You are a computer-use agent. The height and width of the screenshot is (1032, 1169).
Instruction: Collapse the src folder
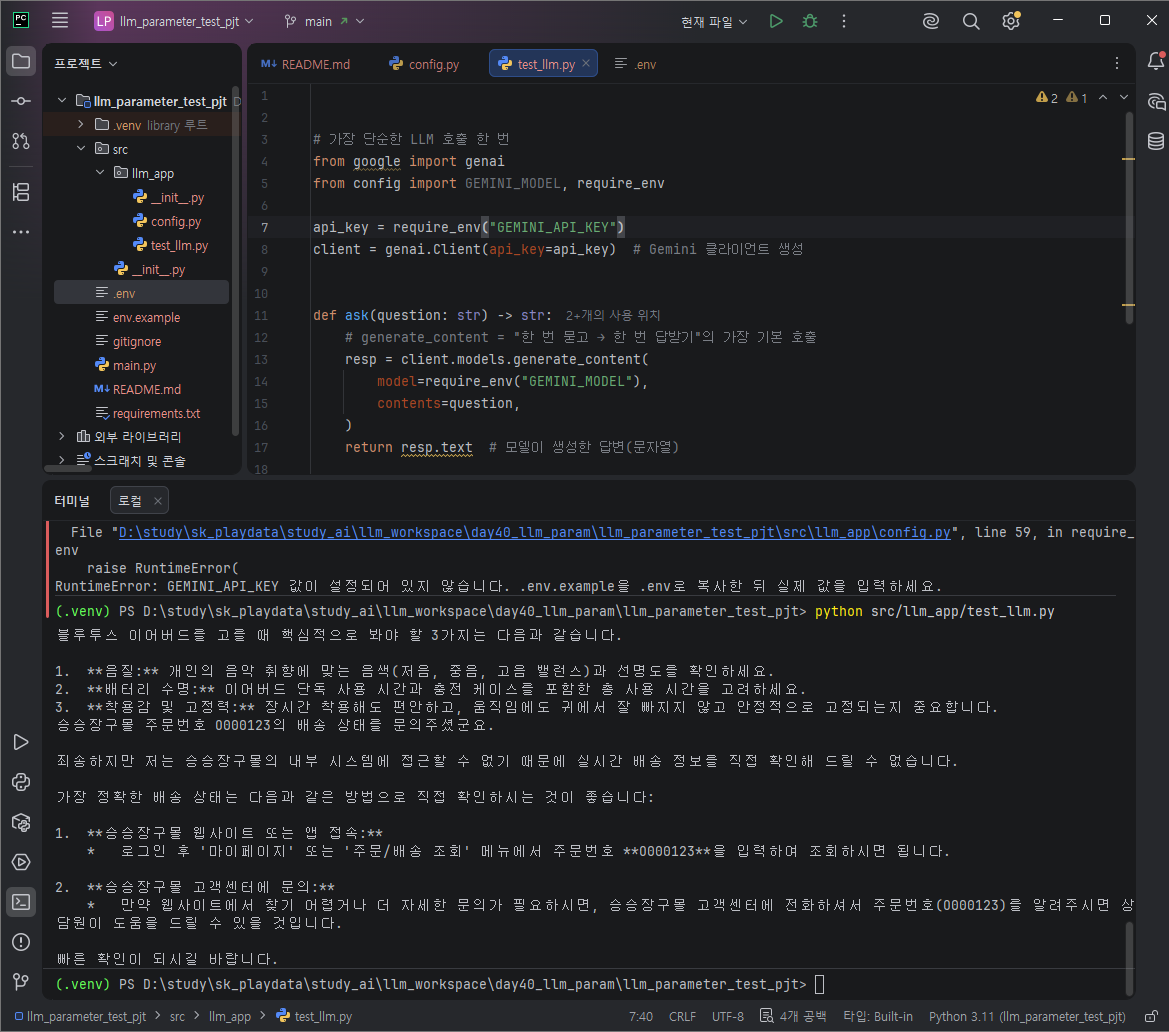pyautogui.click(x=81, y=148)
